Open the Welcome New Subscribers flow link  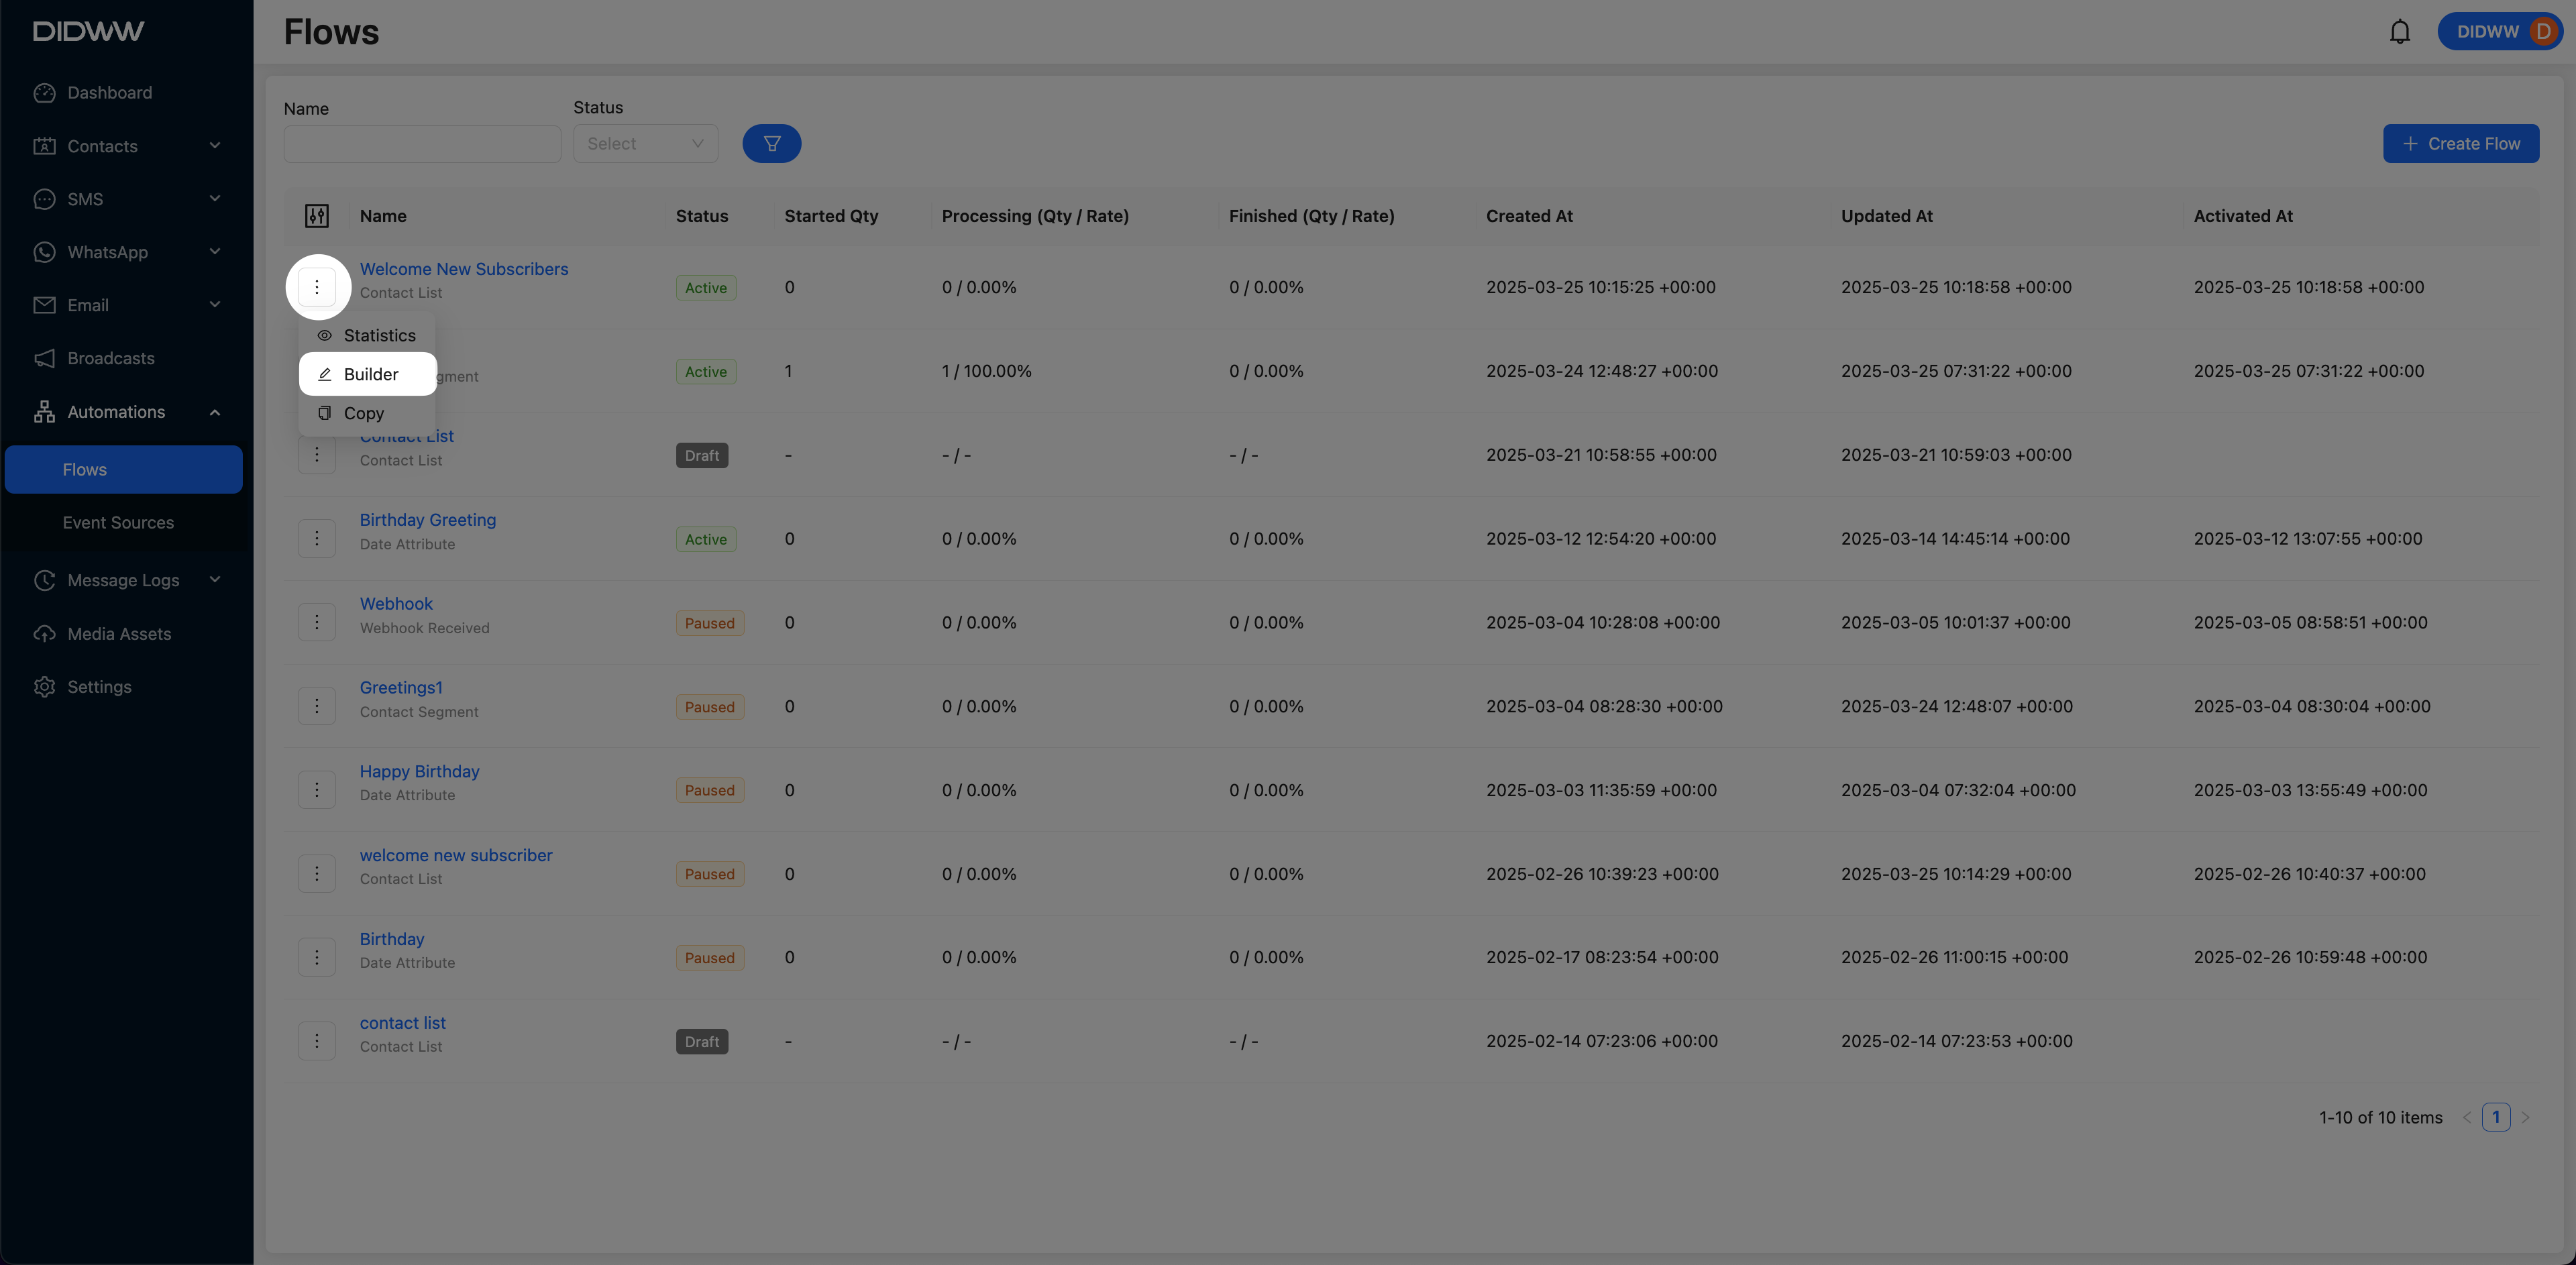(x=463, y=269)
